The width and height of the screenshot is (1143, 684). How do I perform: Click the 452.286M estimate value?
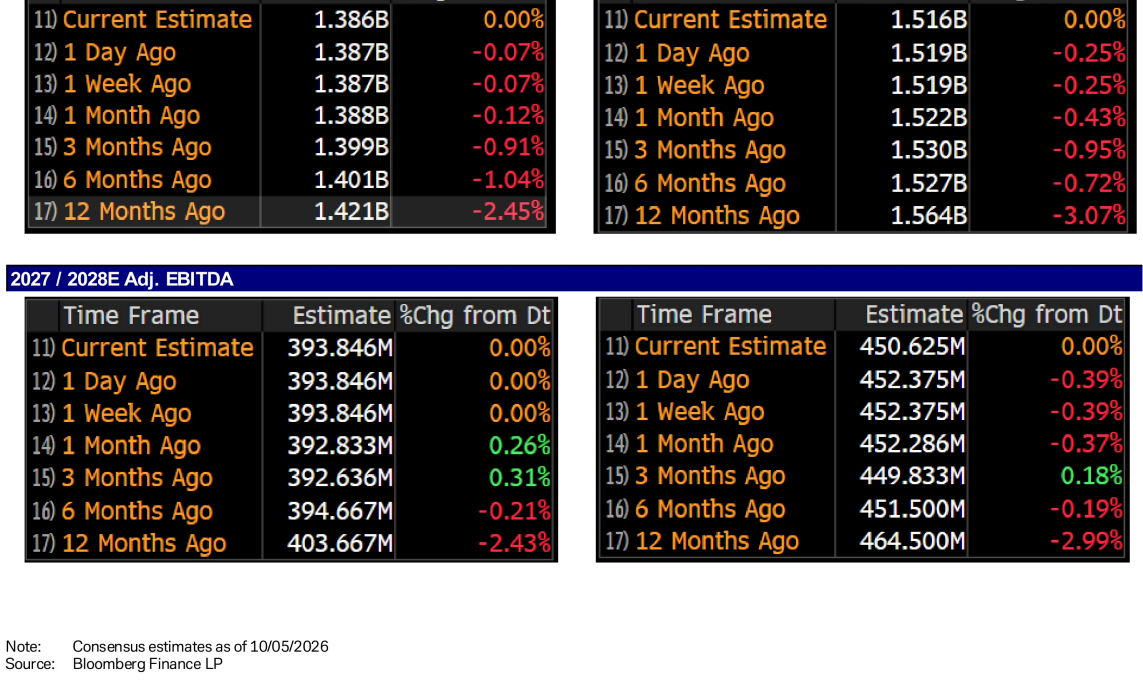click(912, 443)
